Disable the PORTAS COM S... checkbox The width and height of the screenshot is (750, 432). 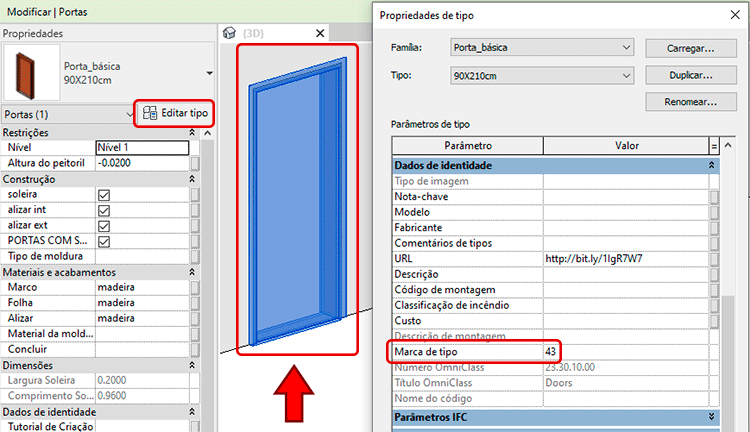(103, 241)
